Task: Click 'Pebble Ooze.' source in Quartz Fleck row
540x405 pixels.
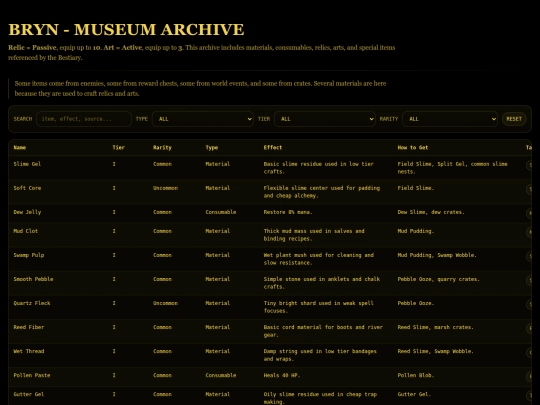Action: (x=416, y=303)
